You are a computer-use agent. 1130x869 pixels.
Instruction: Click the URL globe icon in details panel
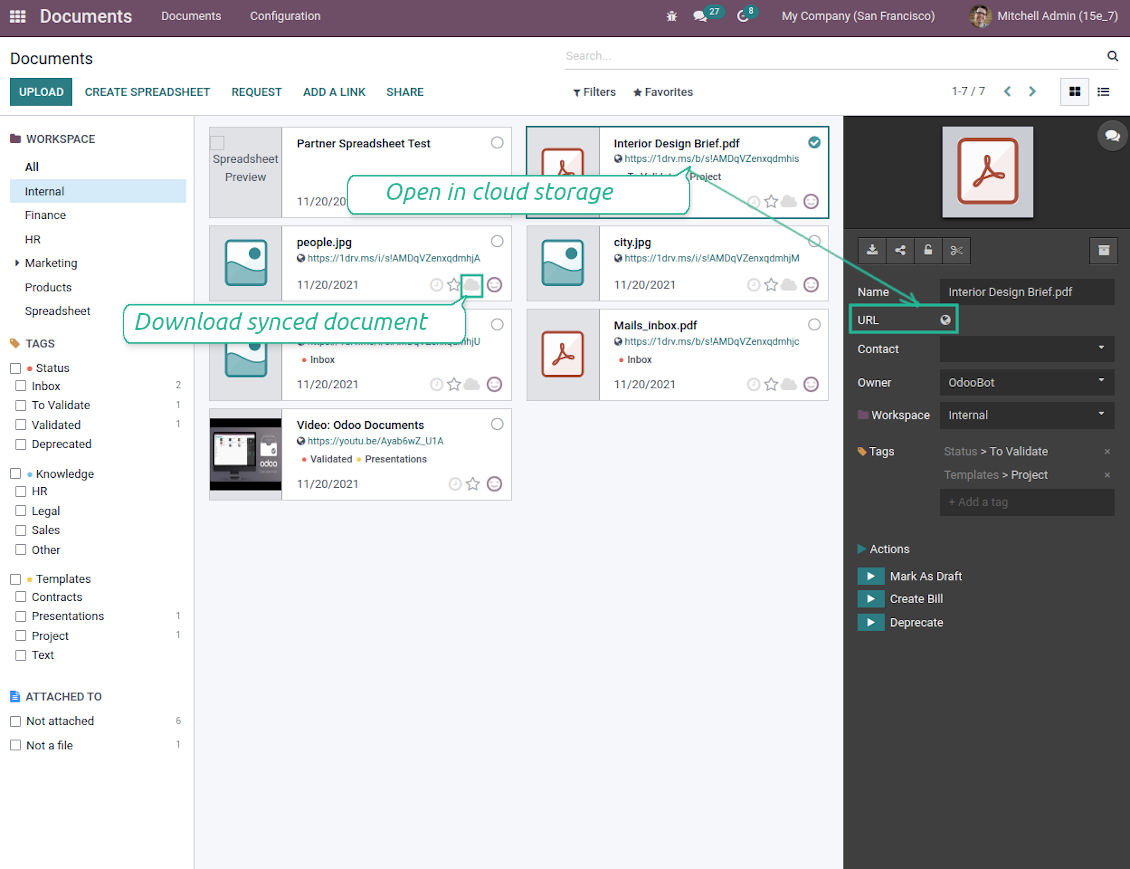(946, 320)
